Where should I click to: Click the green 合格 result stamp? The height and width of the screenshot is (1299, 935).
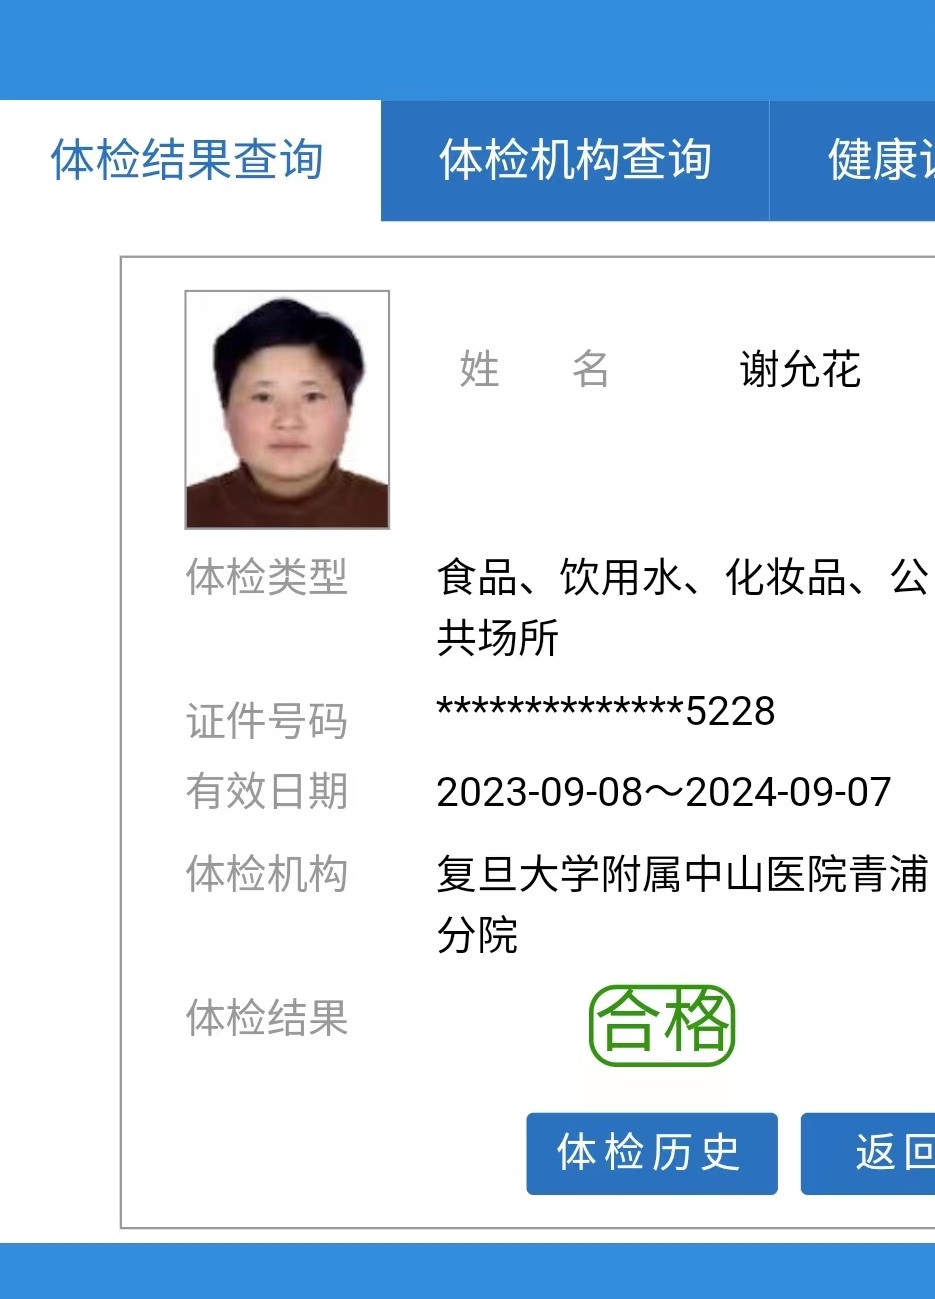tap(662, 1025)
